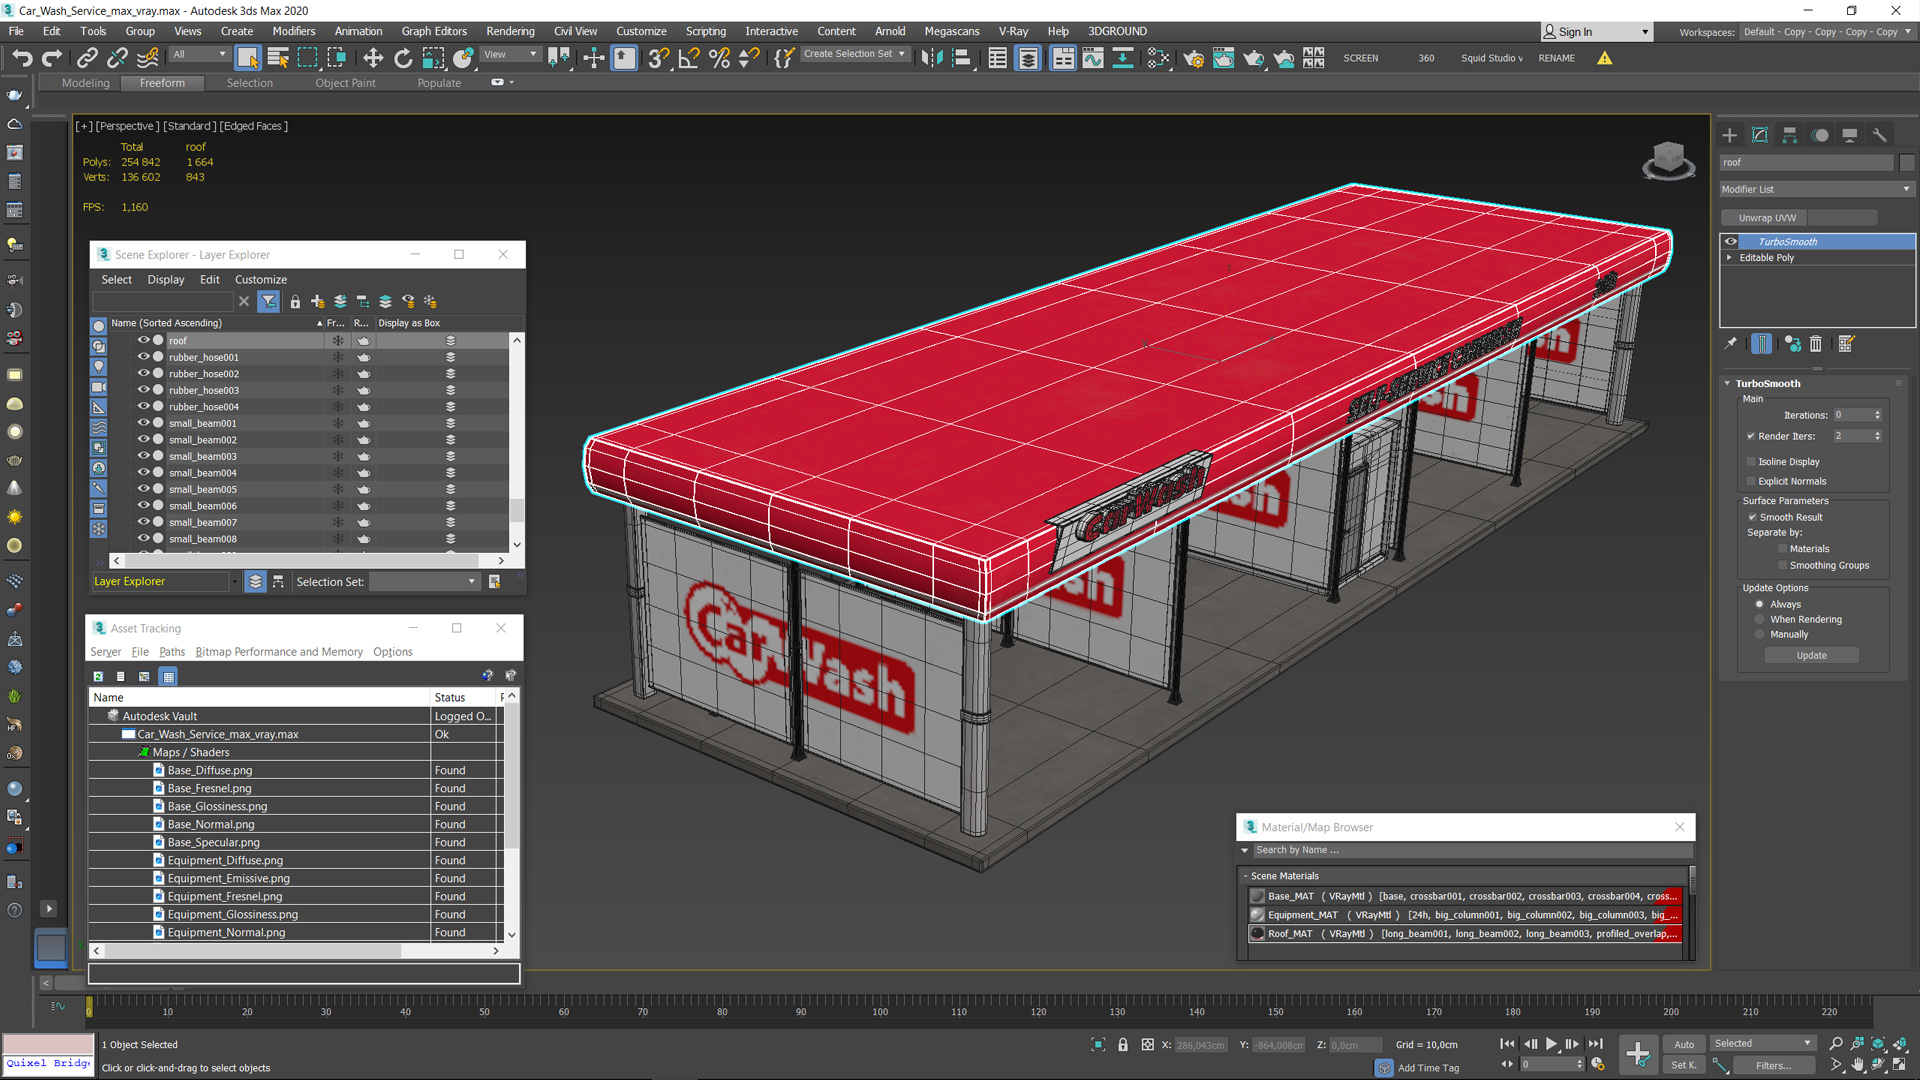
Task: Open the Curve Editor from the toolbar
Action: point(1093,58)
